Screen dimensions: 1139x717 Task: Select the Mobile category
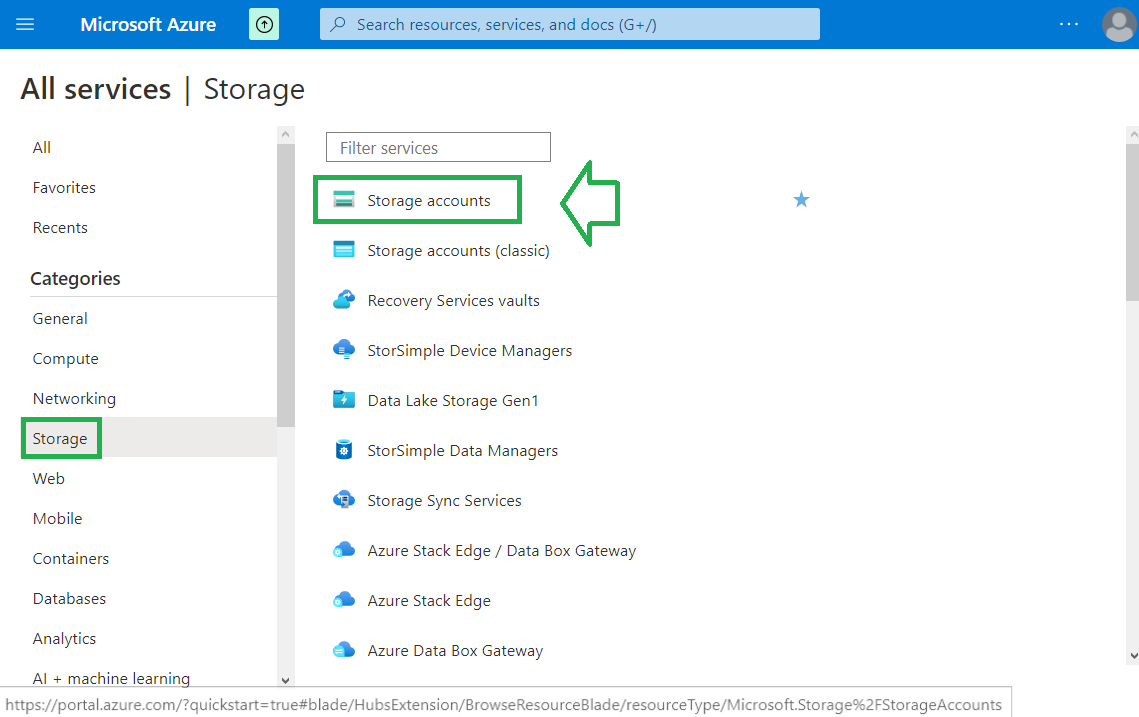coord(57,519)
